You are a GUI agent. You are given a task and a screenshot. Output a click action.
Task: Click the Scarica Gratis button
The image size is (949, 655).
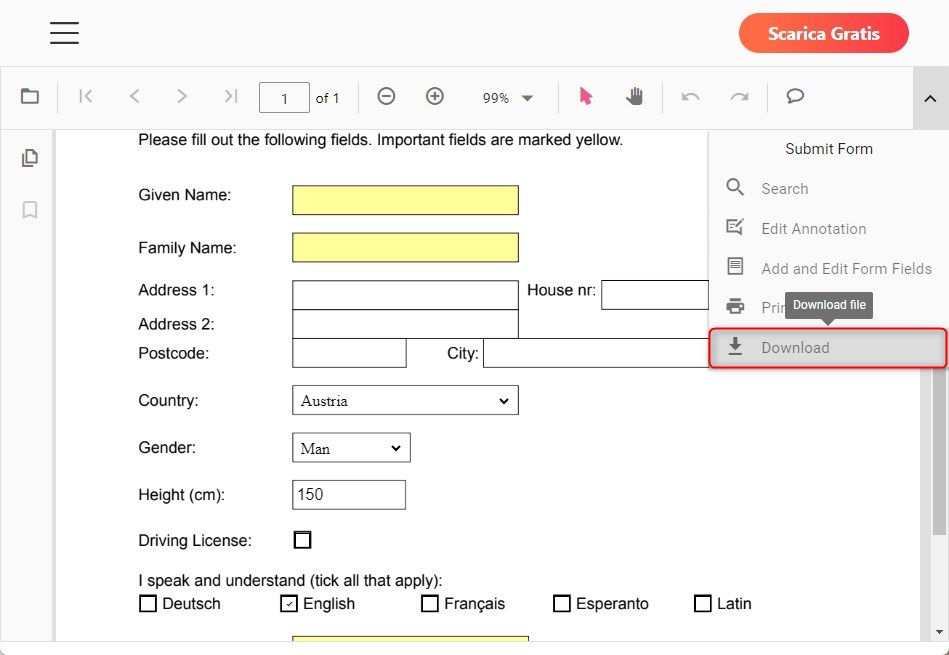coord(823,34)
